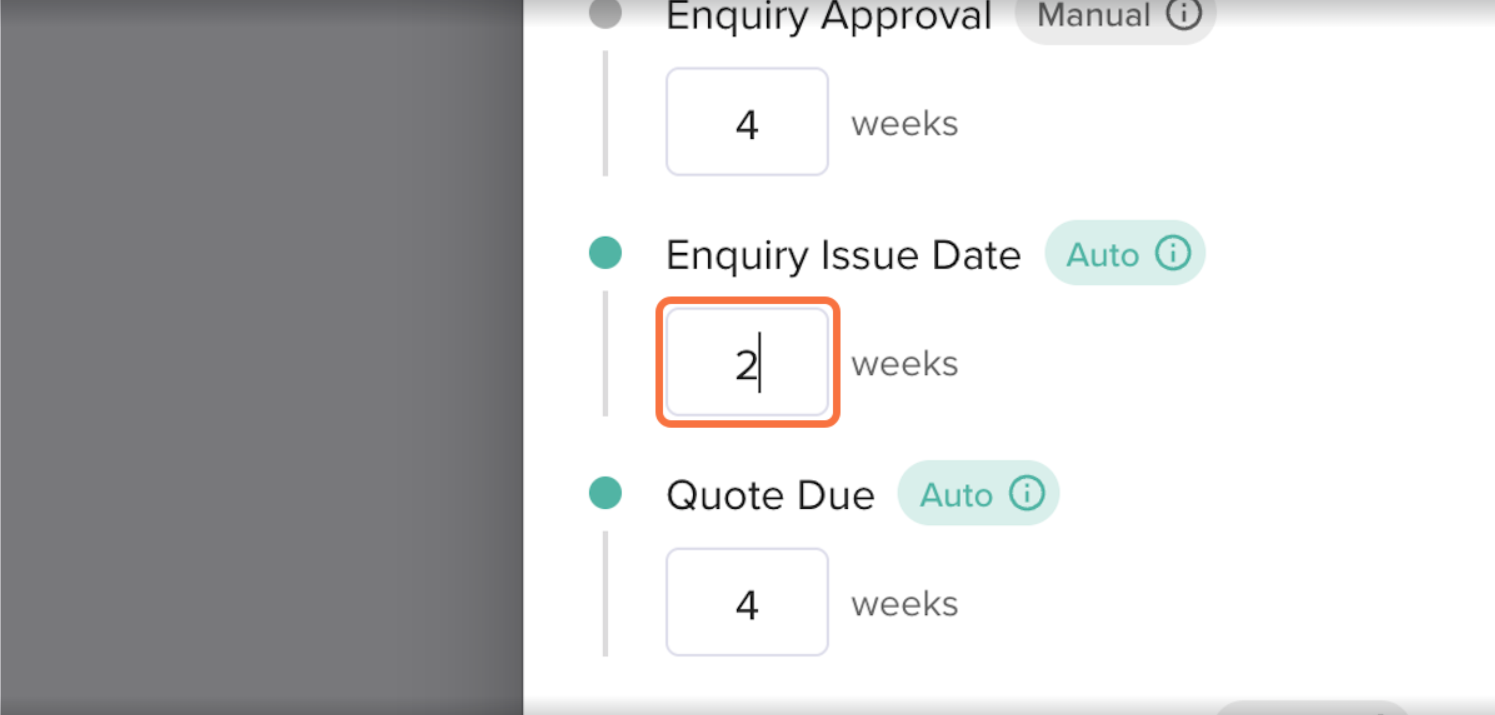Image resolution: width=1495 pixels, height=715 pixels.
Task: Click "weeks" text next to Quote Due input
Action: [904, 604]
